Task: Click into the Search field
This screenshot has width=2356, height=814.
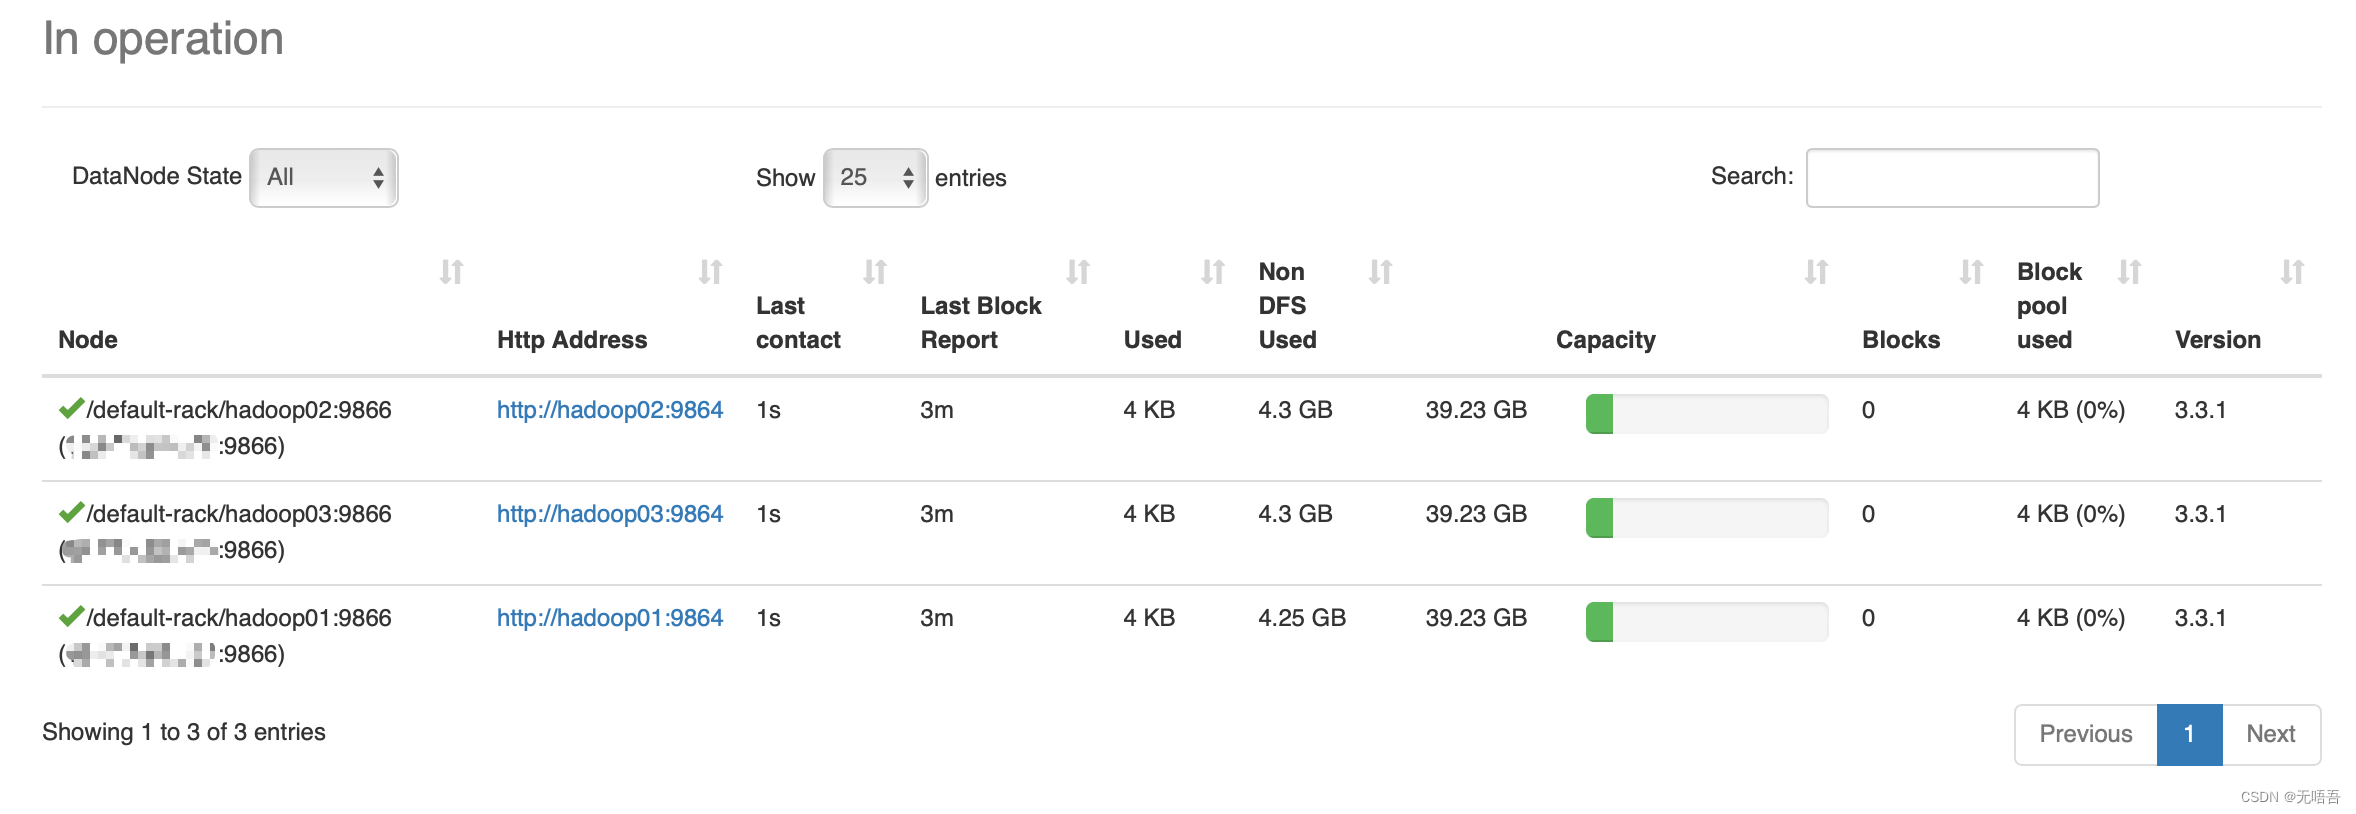Action: (1952, 178)
